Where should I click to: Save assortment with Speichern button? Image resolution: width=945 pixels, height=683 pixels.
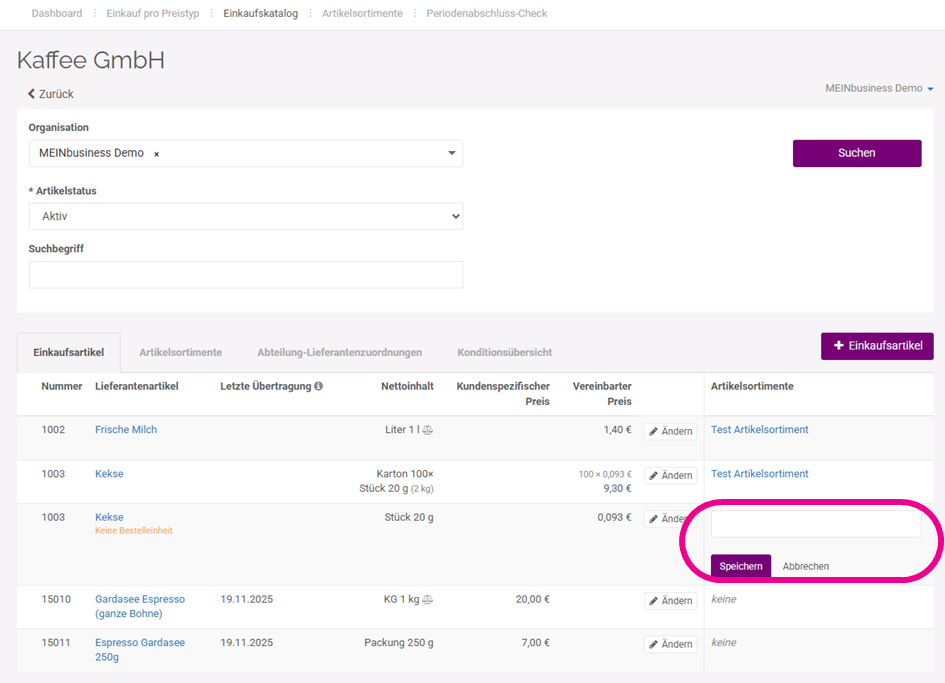point(740,566)
